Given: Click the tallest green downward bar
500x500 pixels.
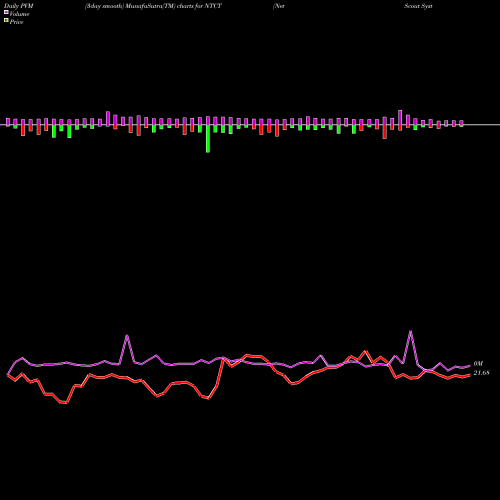Looking at the screenshot, I should pos(208,139).
